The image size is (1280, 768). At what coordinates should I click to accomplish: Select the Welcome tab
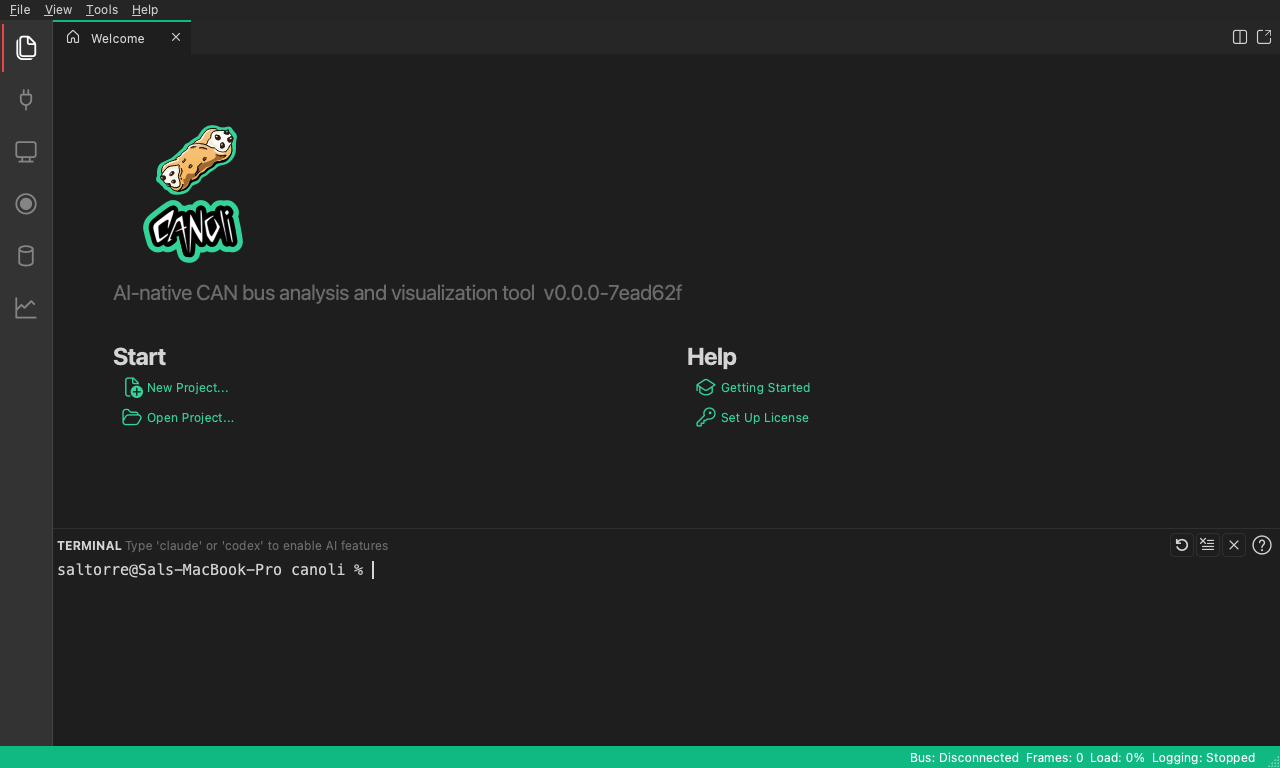coord(122,38)
